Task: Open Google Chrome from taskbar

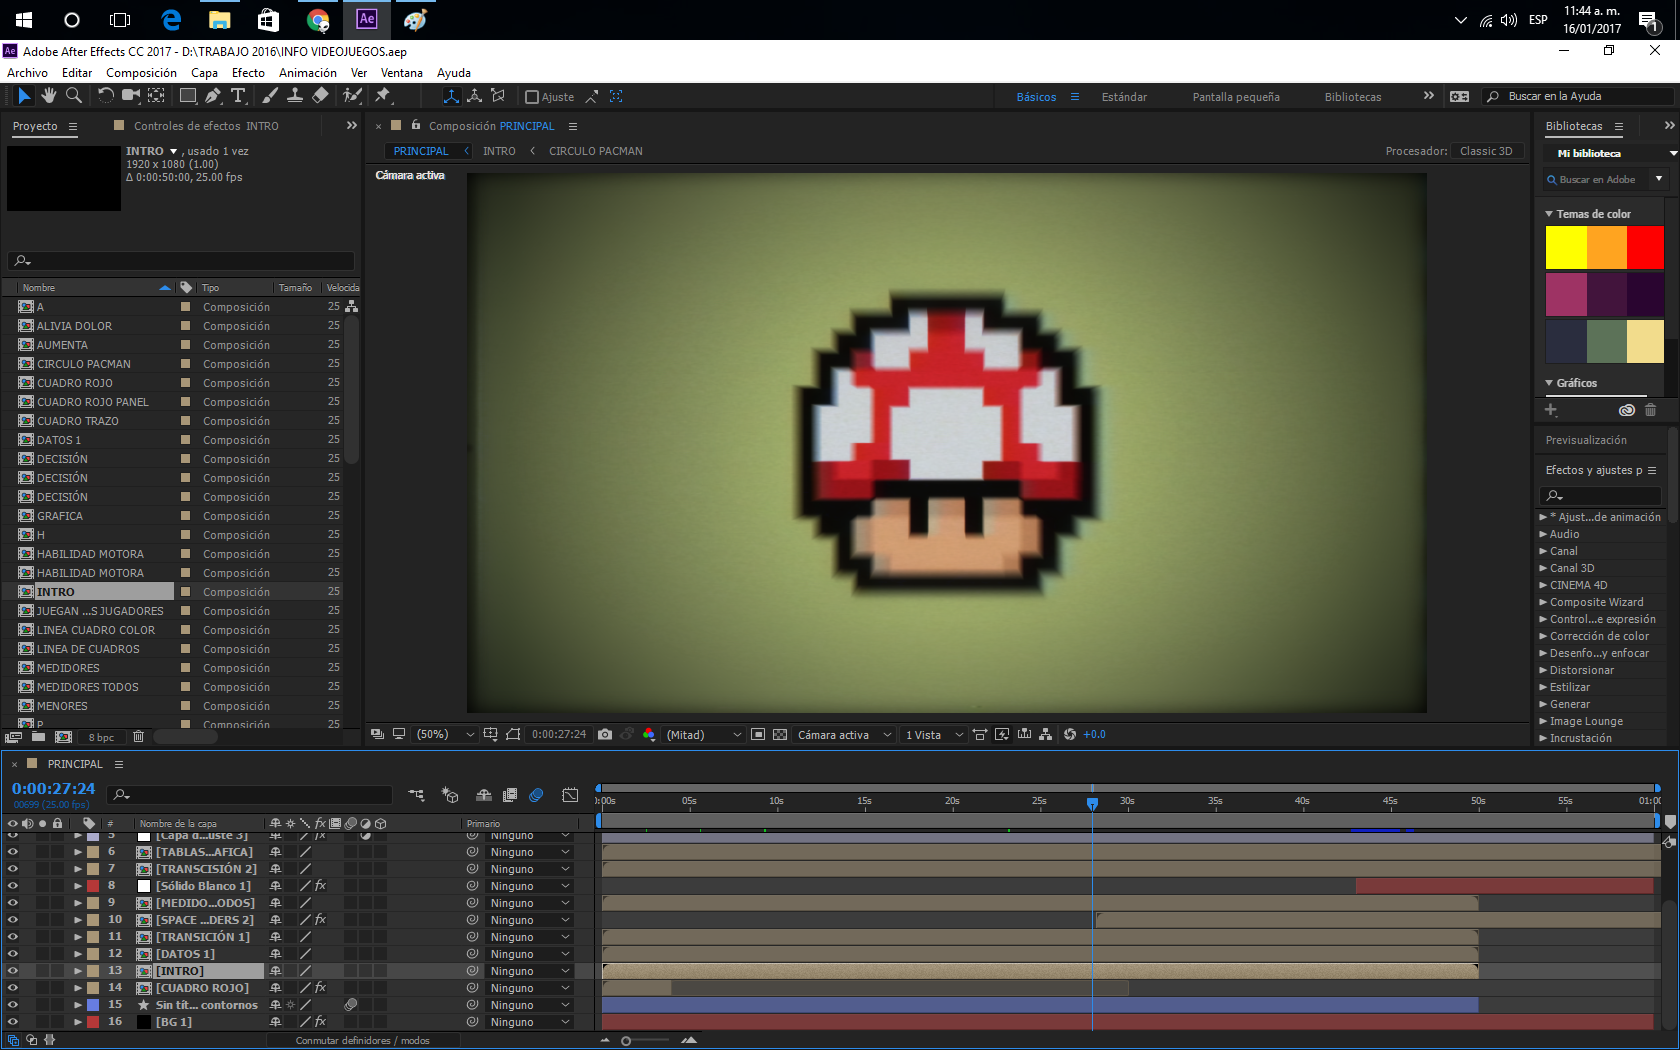Action: point(318,20)
